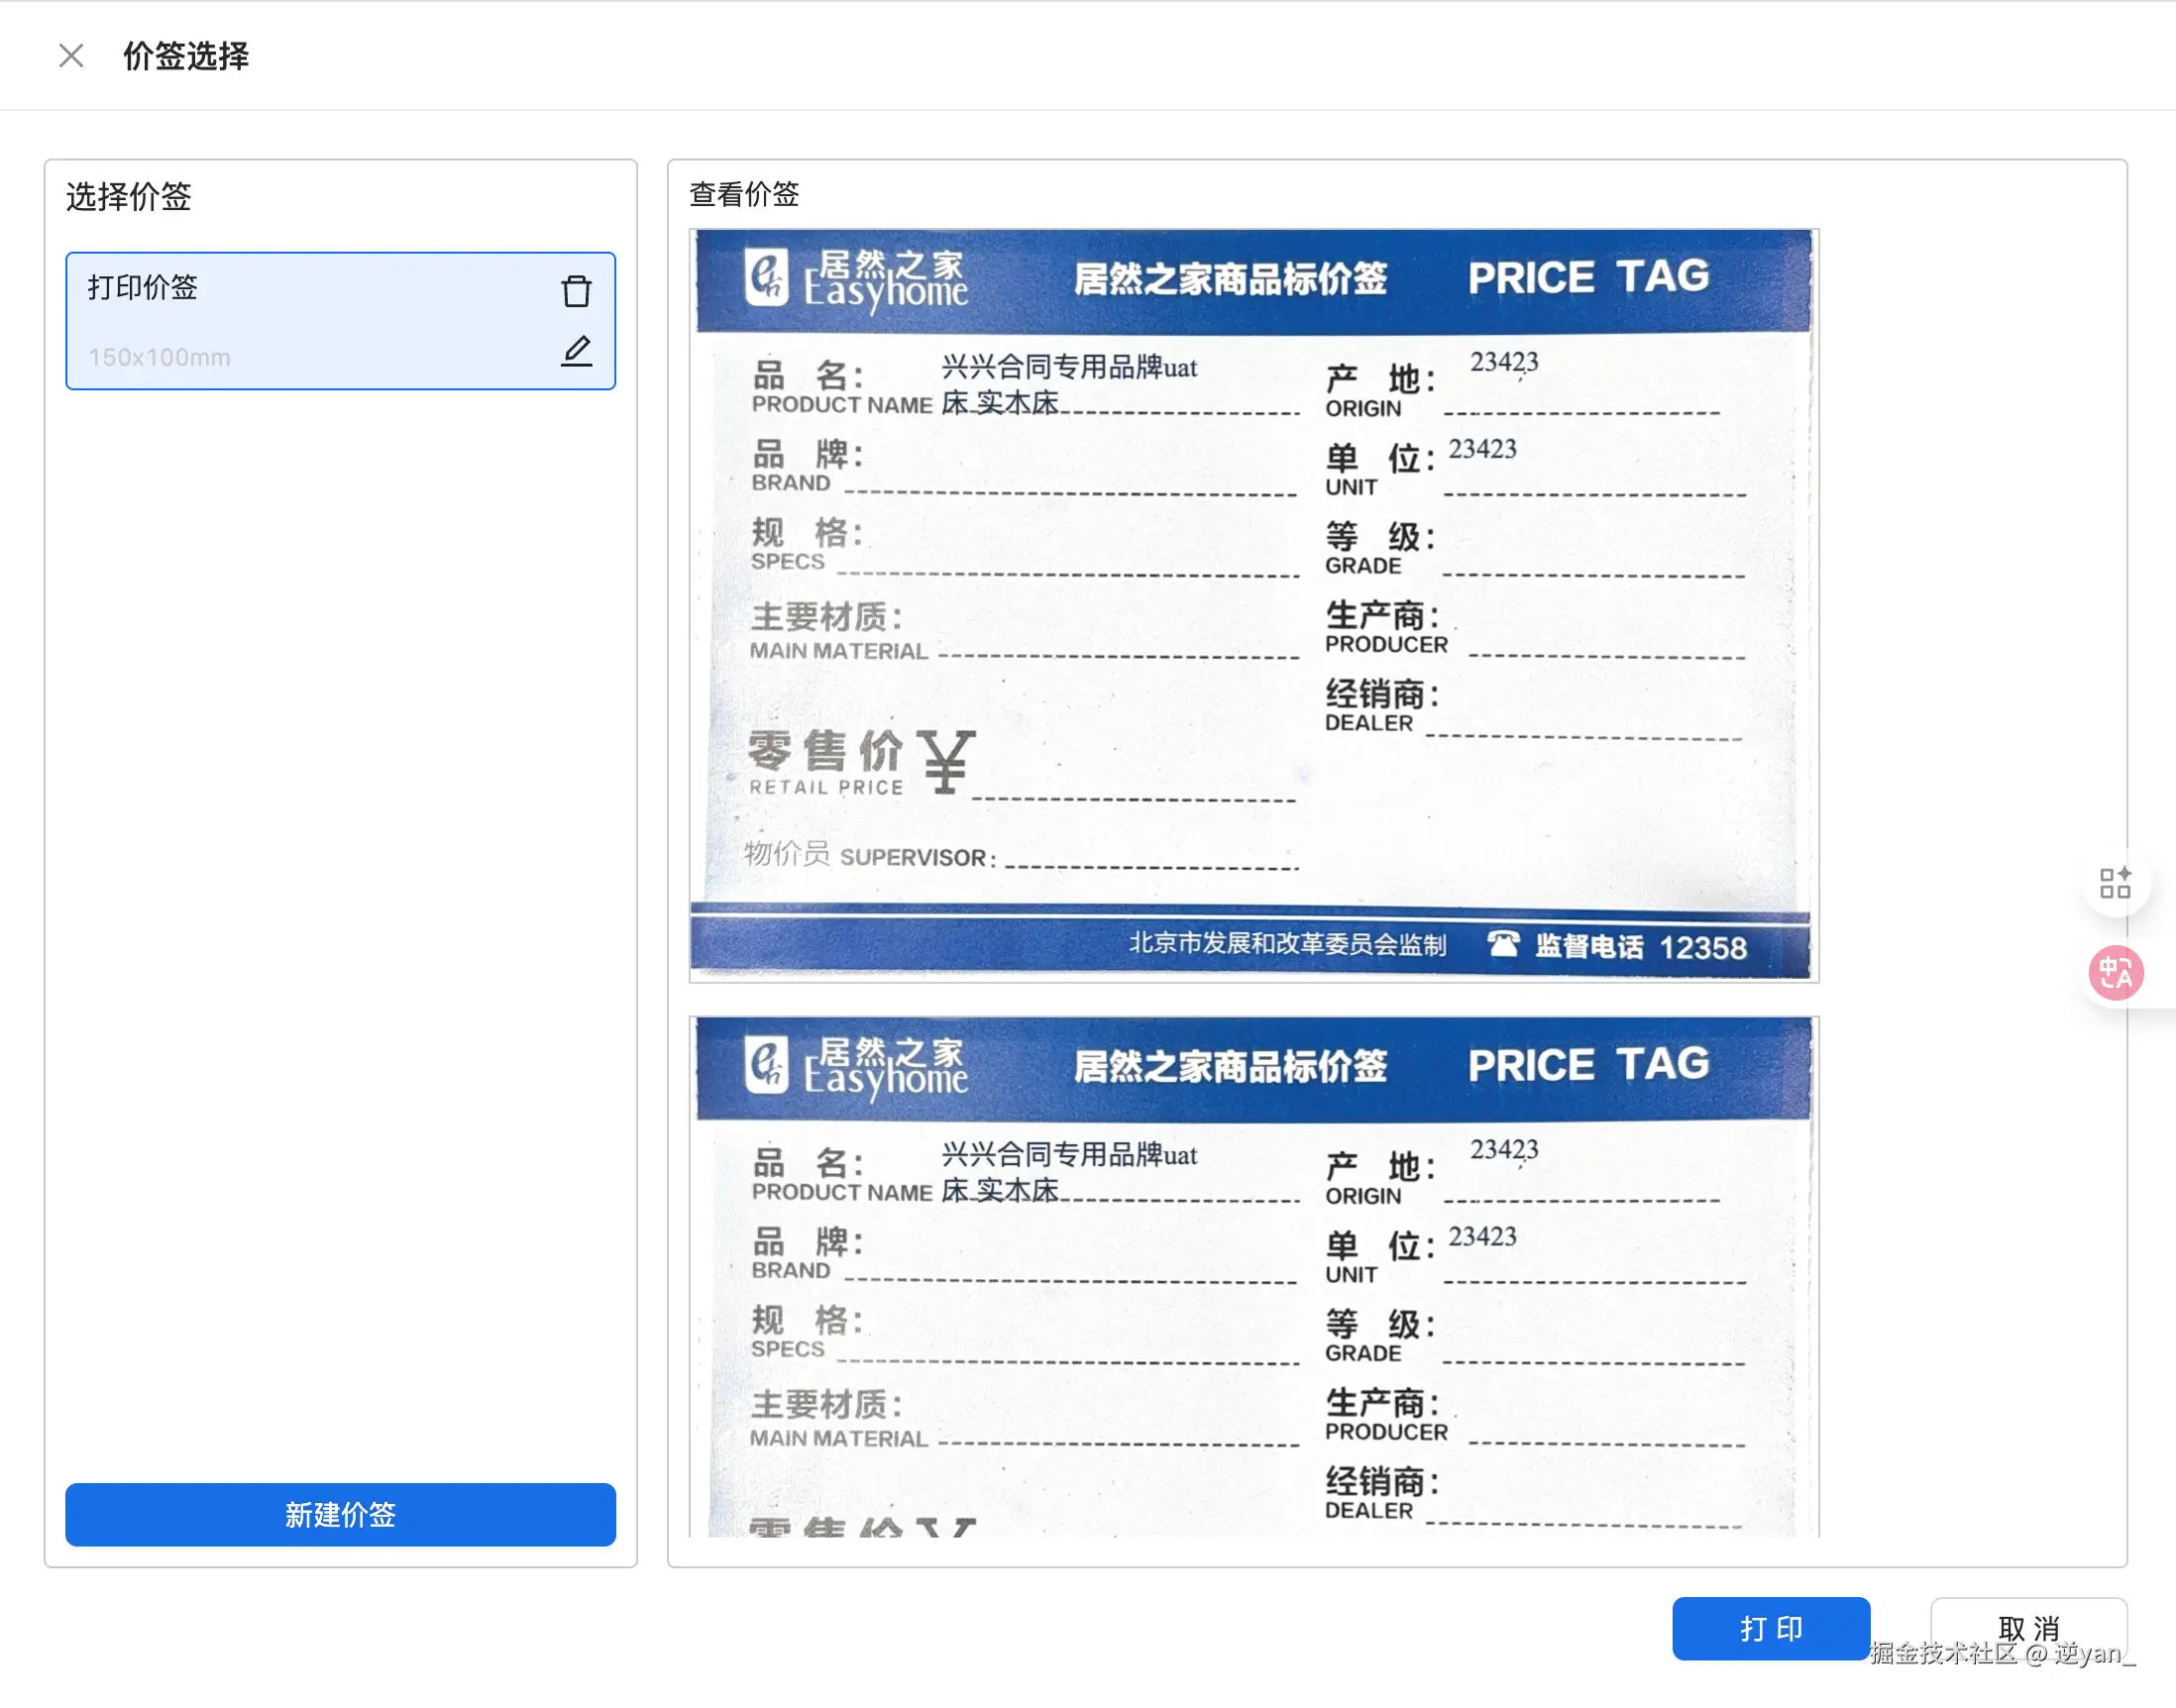Click the 查看价签 panel heading
This screenshot has width=2176, height=1708.
pyautogui.click(x=744, y=194)
